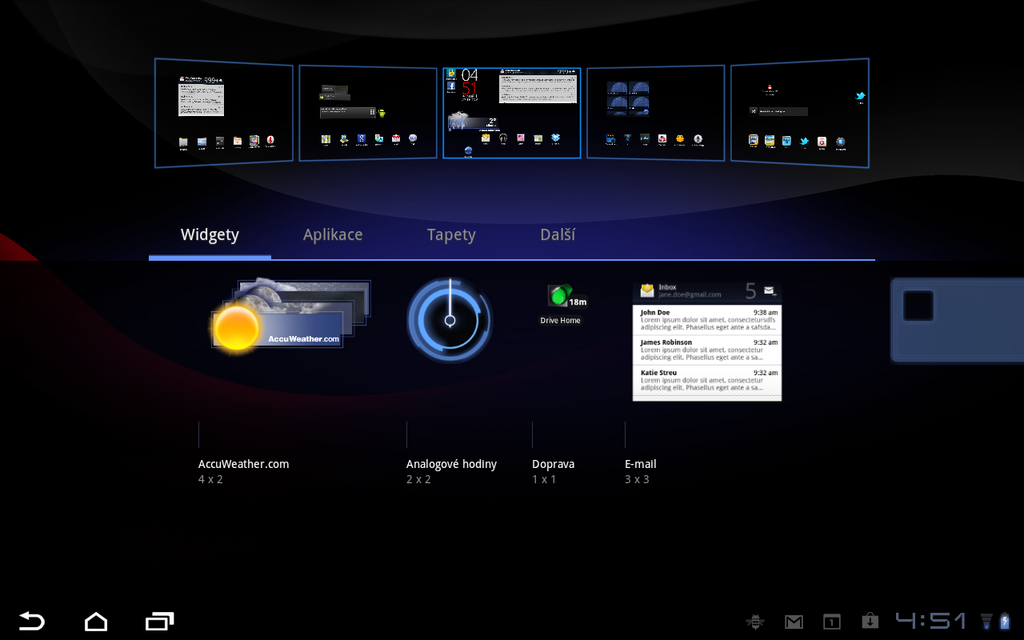Viewport: 1024px width, 640px height.
Task: Open the Recent apps switcher
Action: tap(160, 621)
